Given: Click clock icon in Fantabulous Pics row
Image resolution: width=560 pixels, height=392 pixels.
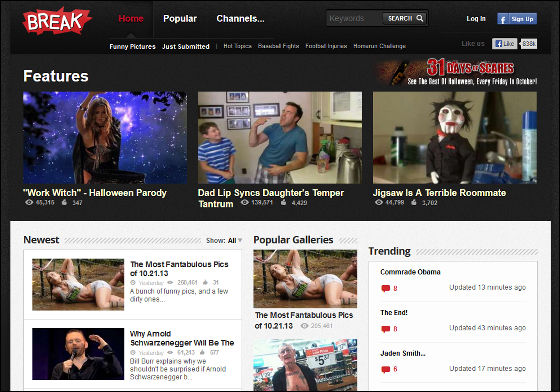Looking at the screenshot, I should point(133,282).
